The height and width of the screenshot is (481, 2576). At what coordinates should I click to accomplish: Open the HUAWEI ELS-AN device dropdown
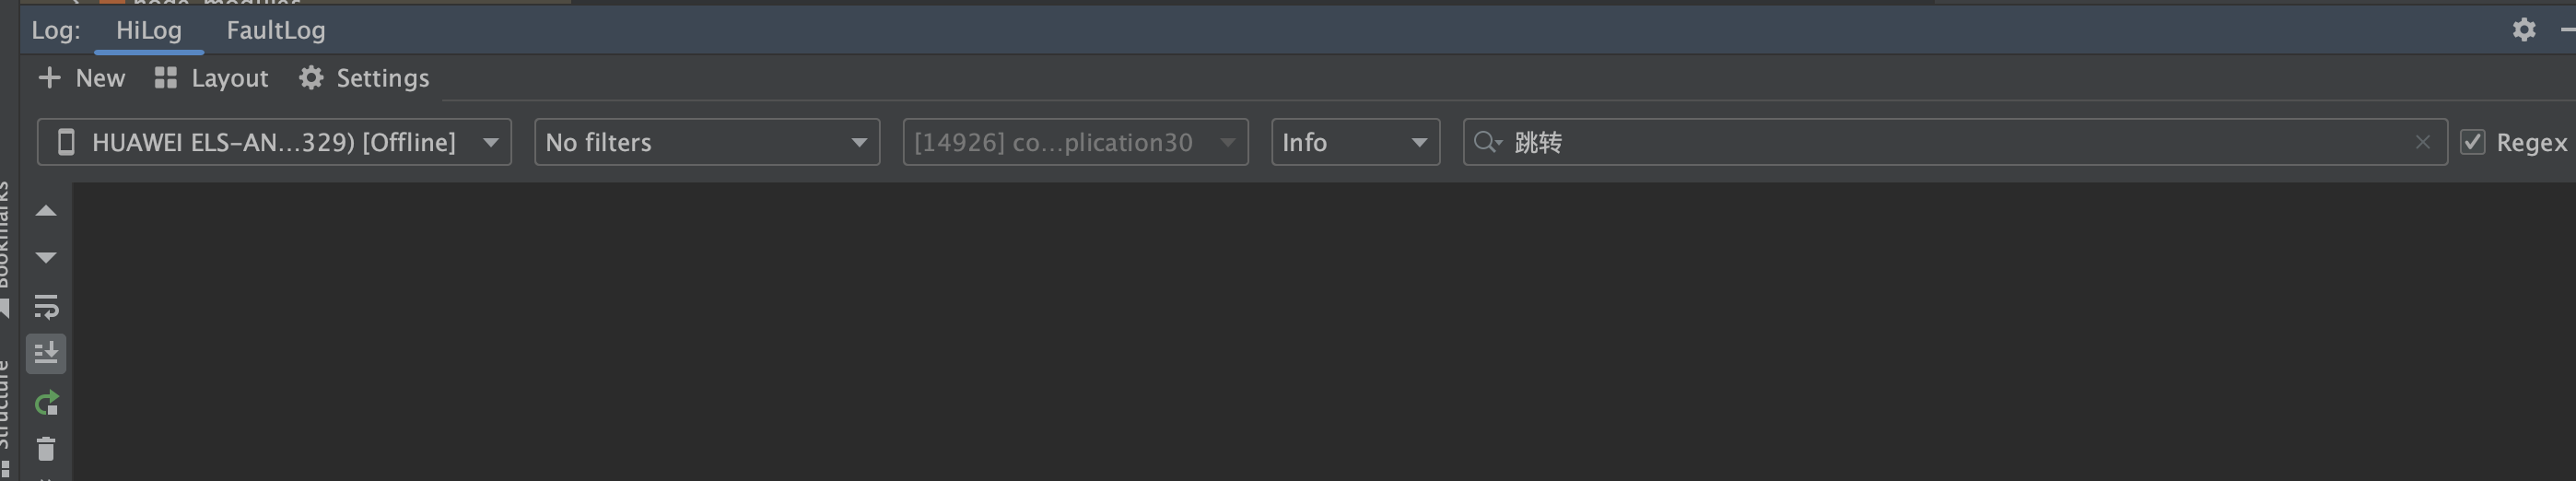coord(274,142)
